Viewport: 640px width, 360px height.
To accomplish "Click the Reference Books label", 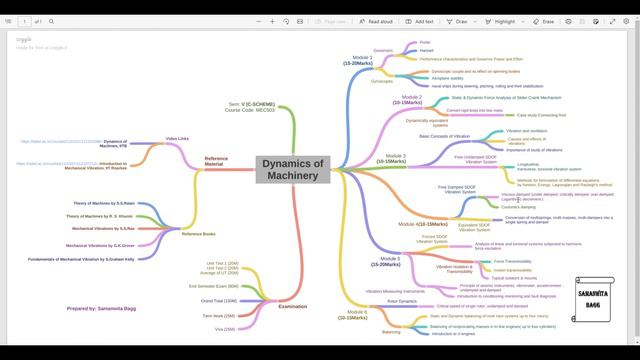I will coord(198,234).
